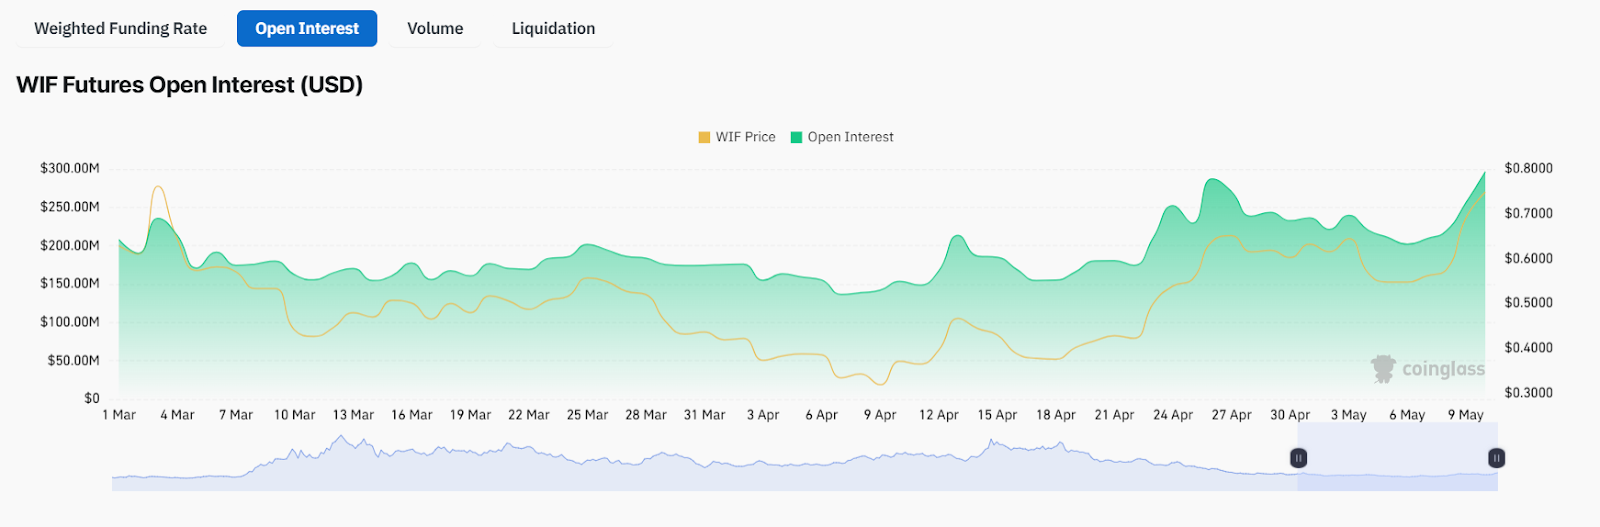1600x527 pixels.
Task: Click the $0.6000 price axis value
Action: (1528, 258)
